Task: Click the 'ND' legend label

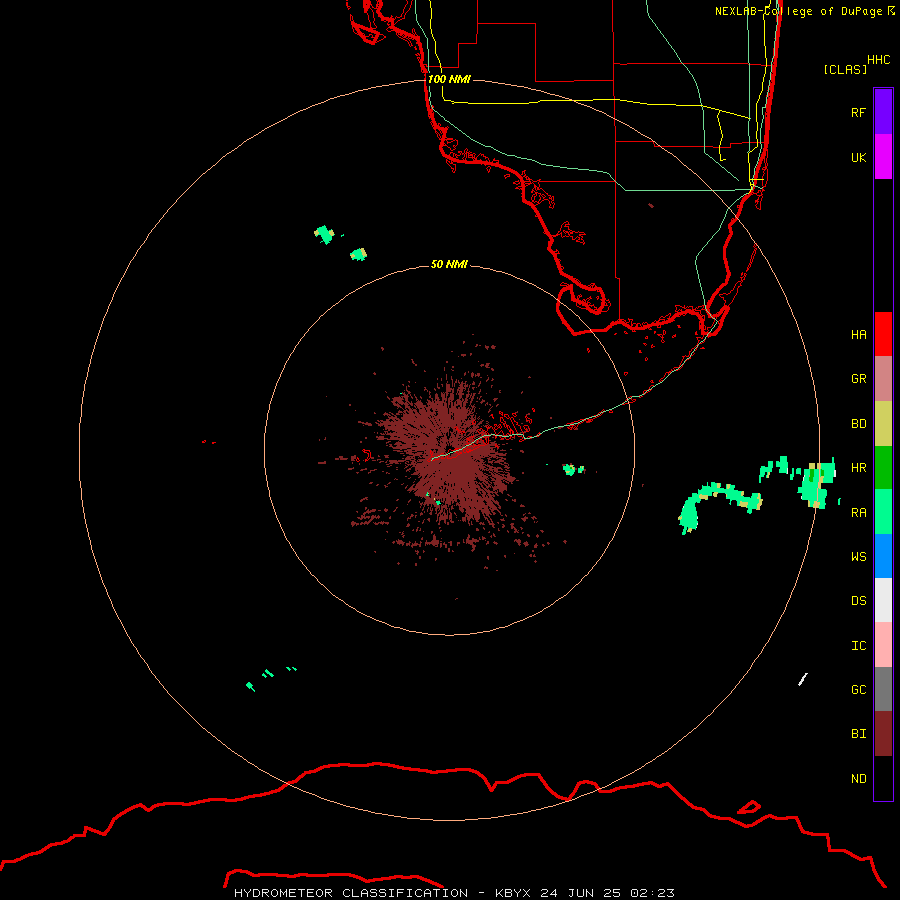Action: pos(858,779)
